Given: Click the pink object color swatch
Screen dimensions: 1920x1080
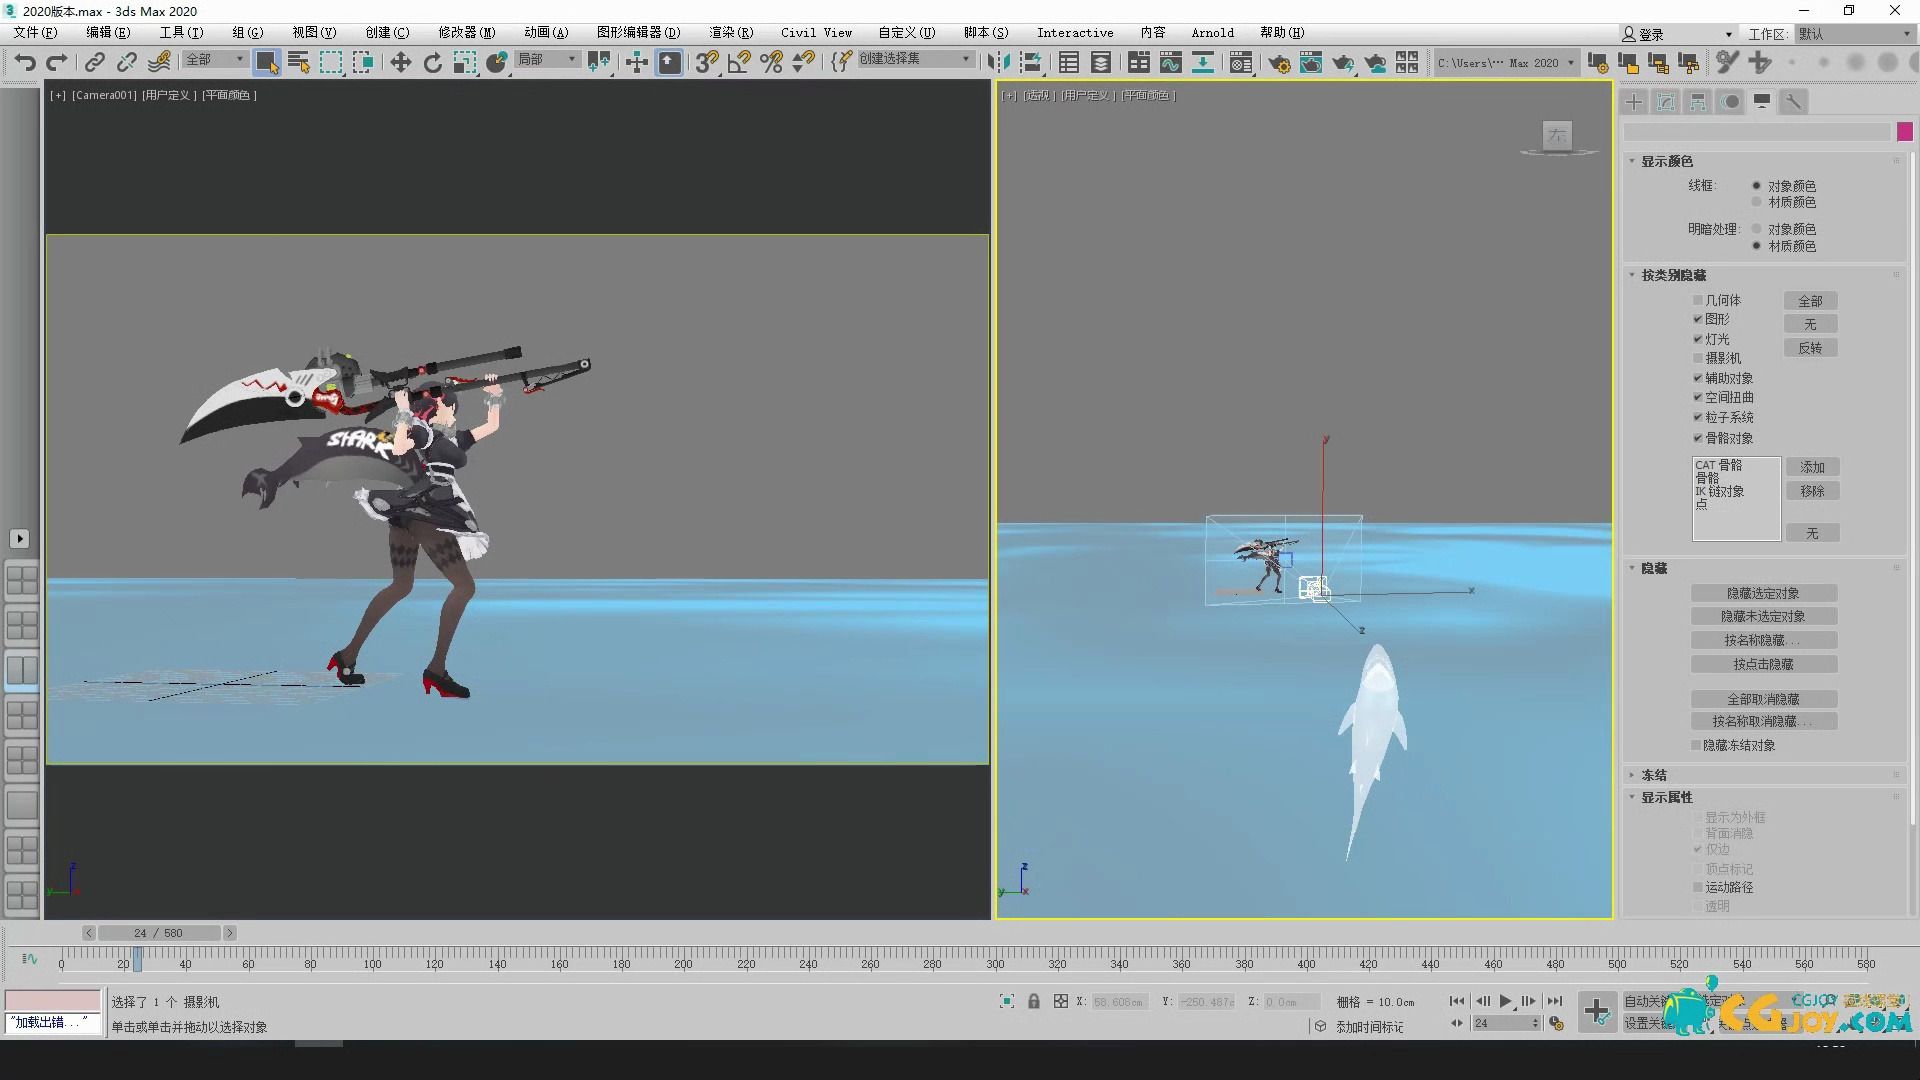Looking at the screenshot, I should click(1904, 132).
